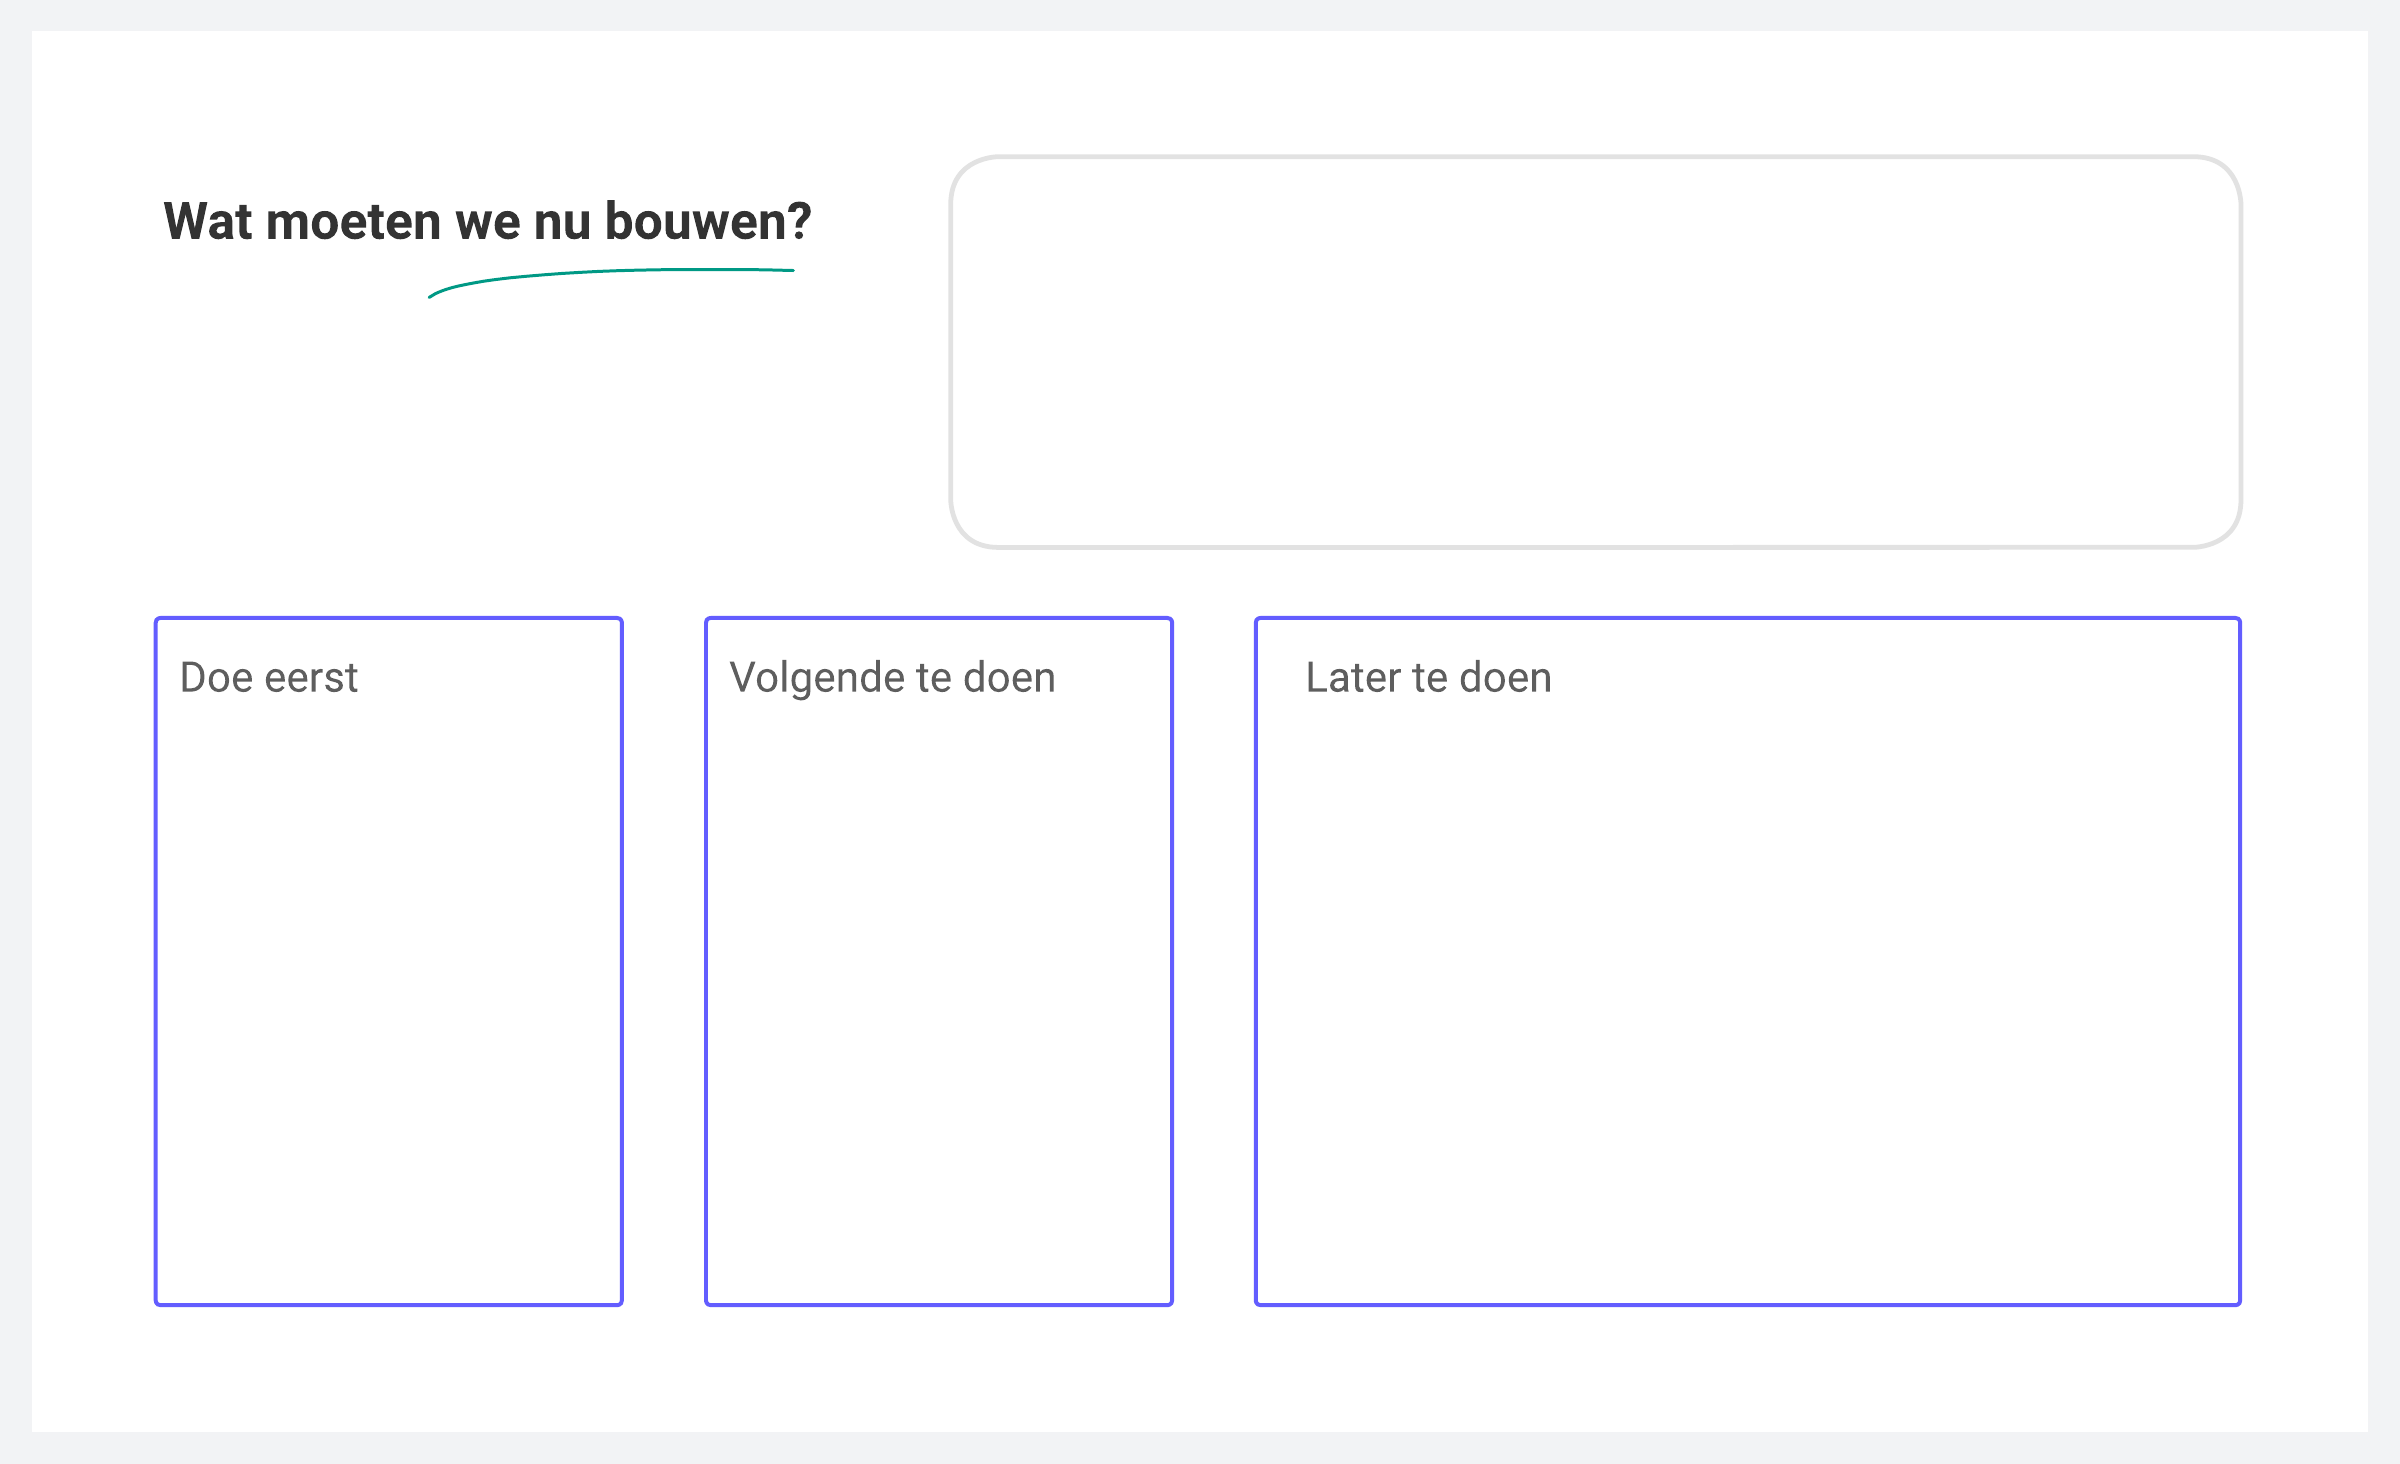2400x1464 pixels.
Task: Click the word 'moeten' in the heading
Action: 354,221
